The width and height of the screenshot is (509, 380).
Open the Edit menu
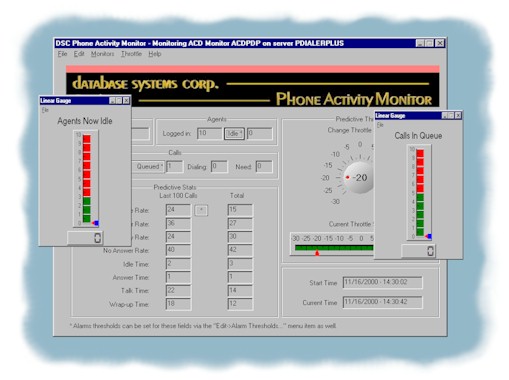79,54
